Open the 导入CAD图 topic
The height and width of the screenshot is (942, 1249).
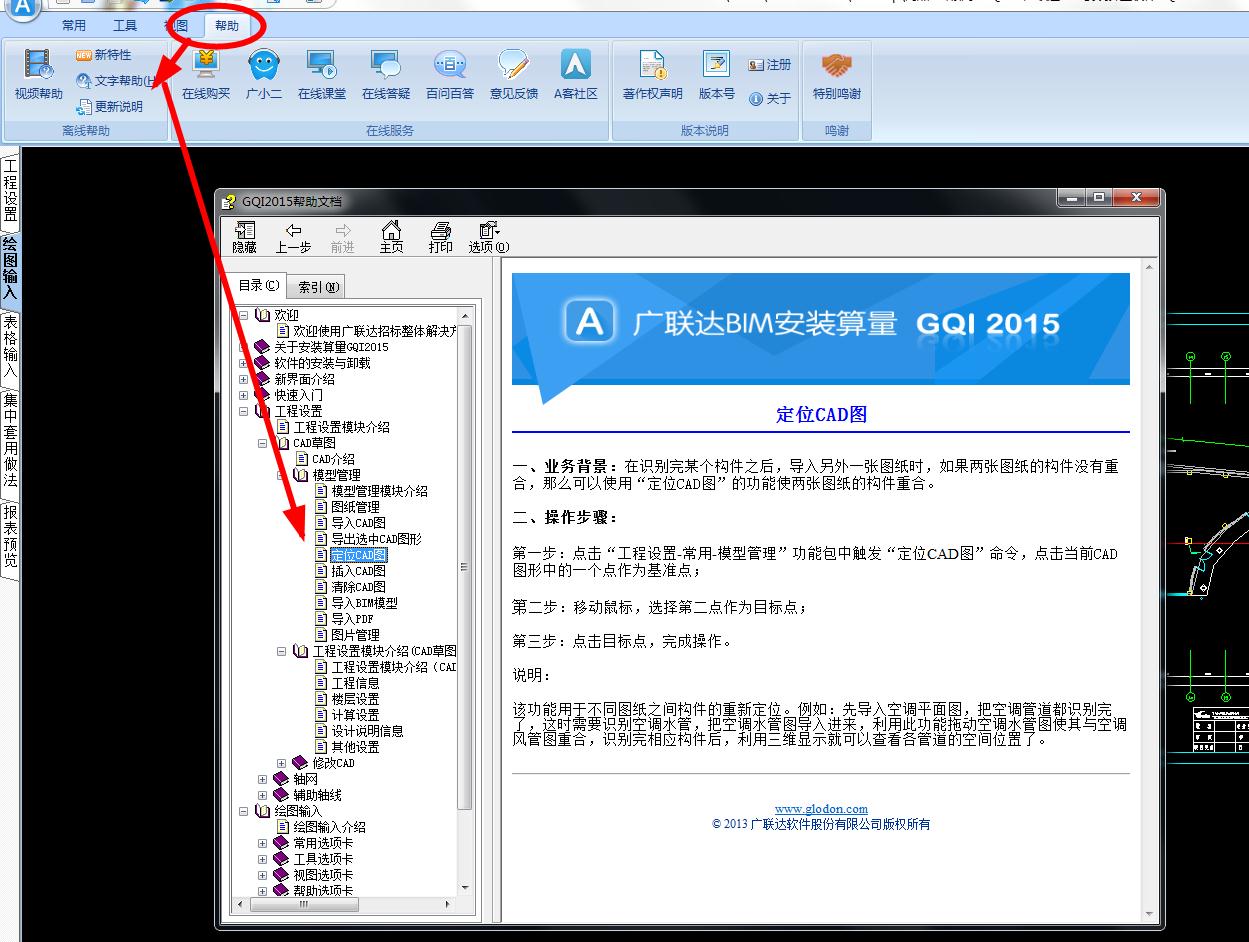(x=358, y=523)
